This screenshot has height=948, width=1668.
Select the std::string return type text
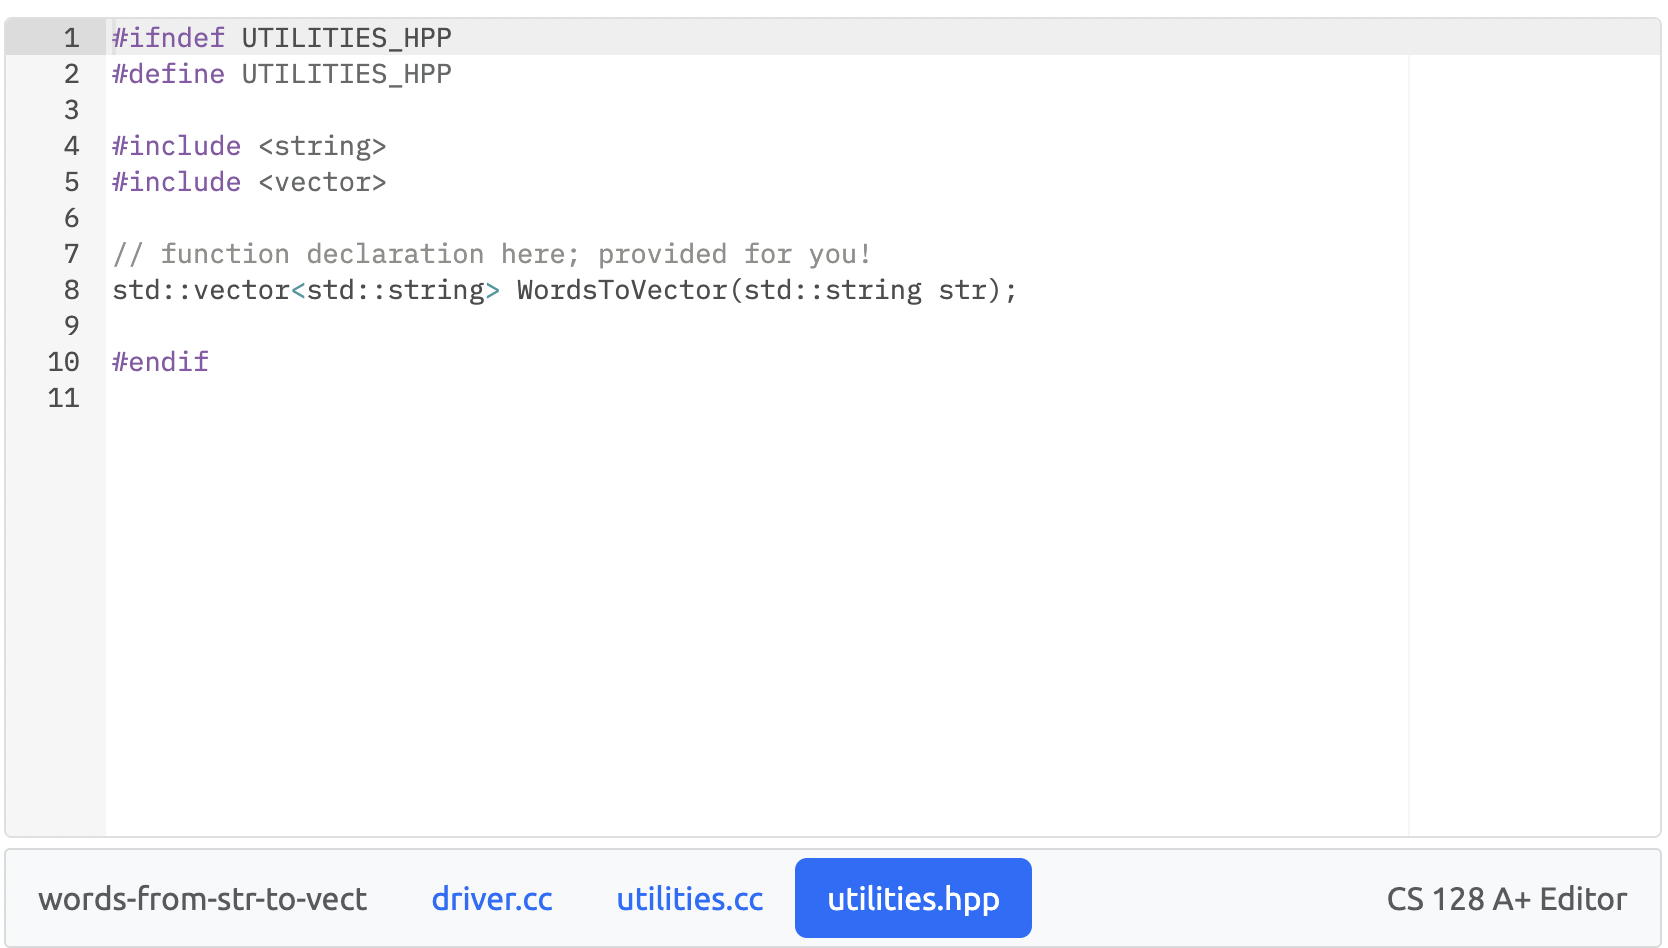(300, 290)
